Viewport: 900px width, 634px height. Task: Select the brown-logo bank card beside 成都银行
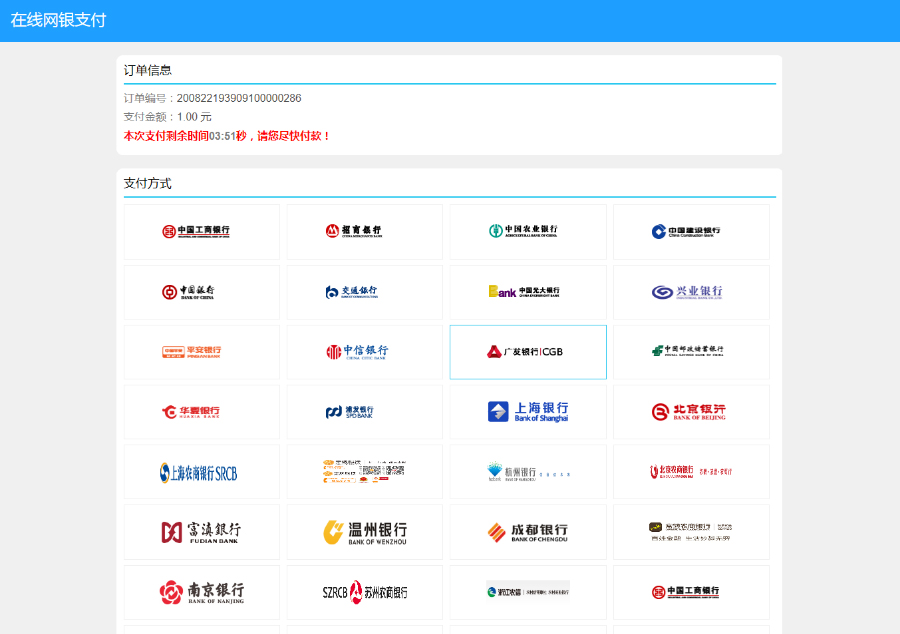(691, 532)
